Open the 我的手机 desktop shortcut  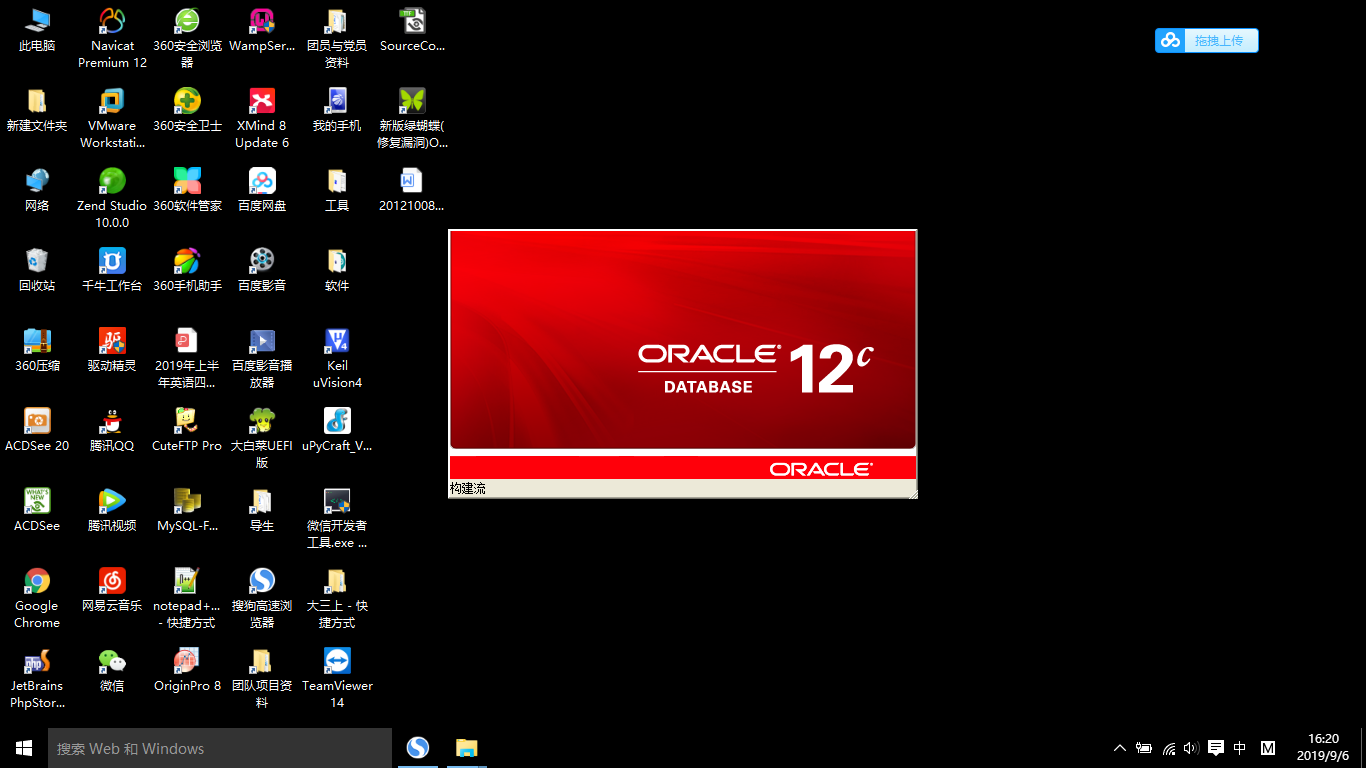[x=337, y=110]
